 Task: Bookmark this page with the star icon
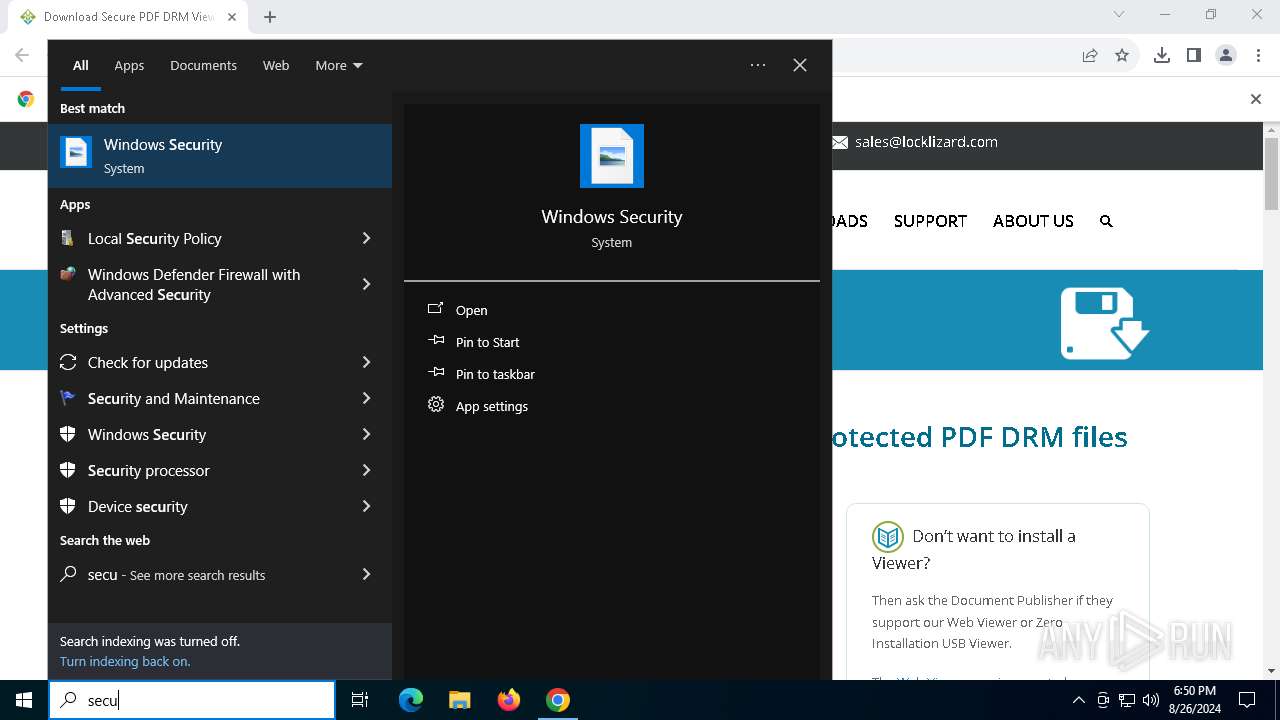coord(1122,55)
